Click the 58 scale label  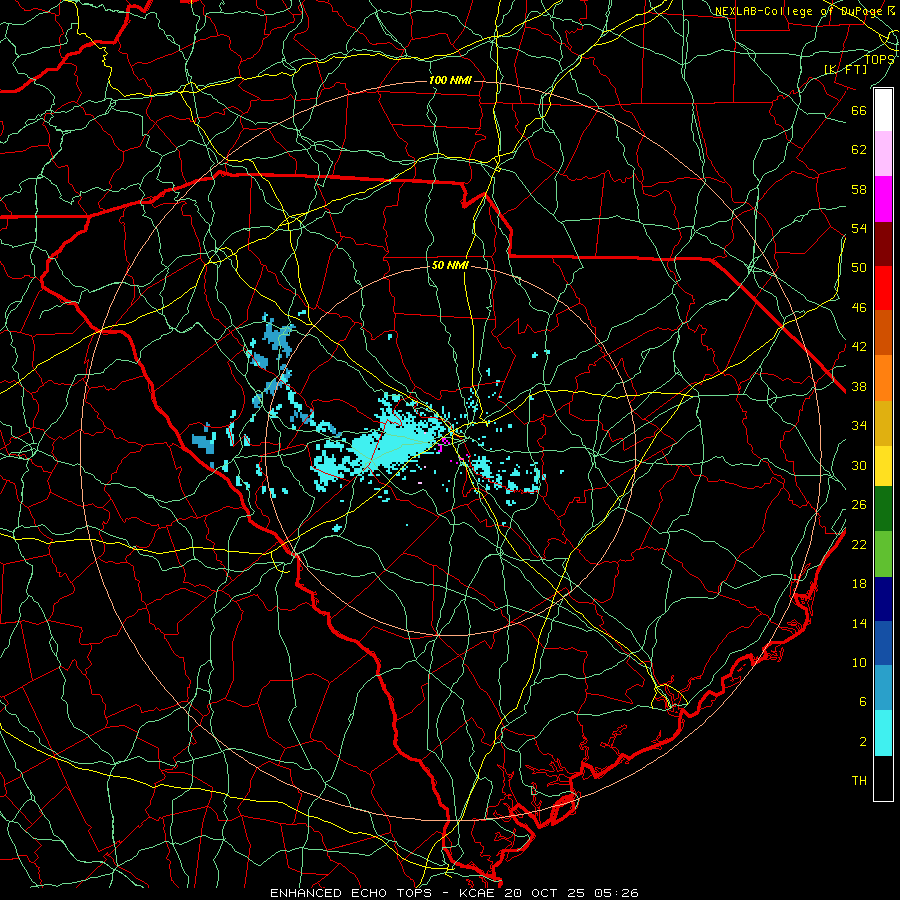859,189
